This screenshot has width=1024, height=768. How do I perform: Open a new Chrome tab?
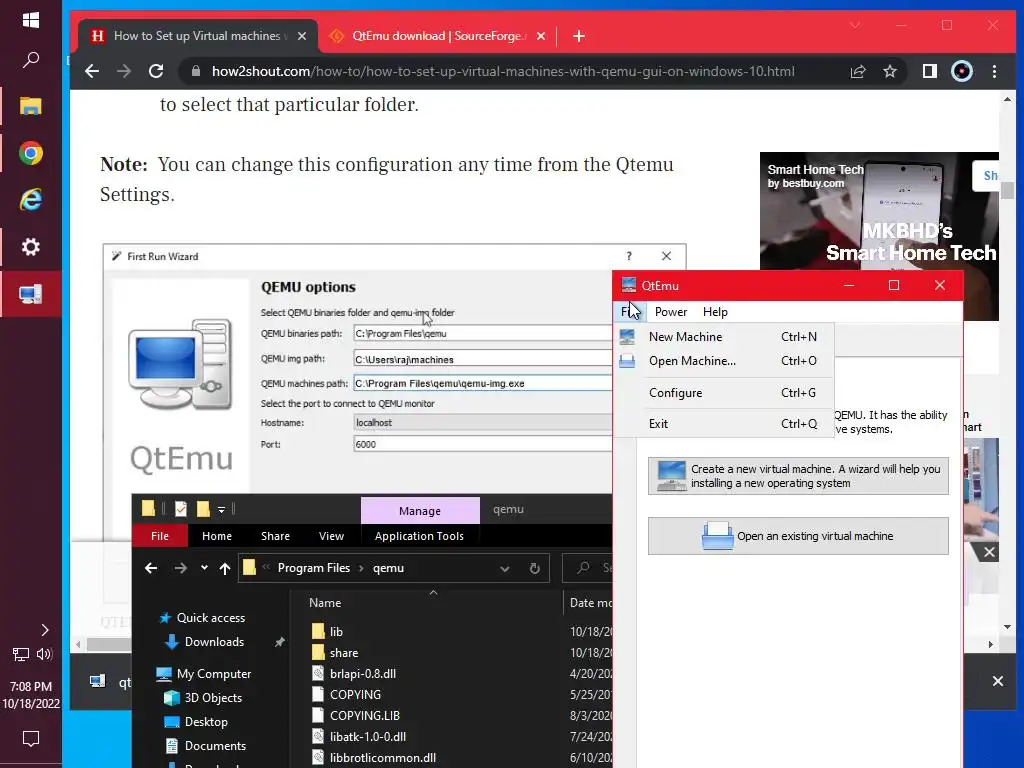579,36
